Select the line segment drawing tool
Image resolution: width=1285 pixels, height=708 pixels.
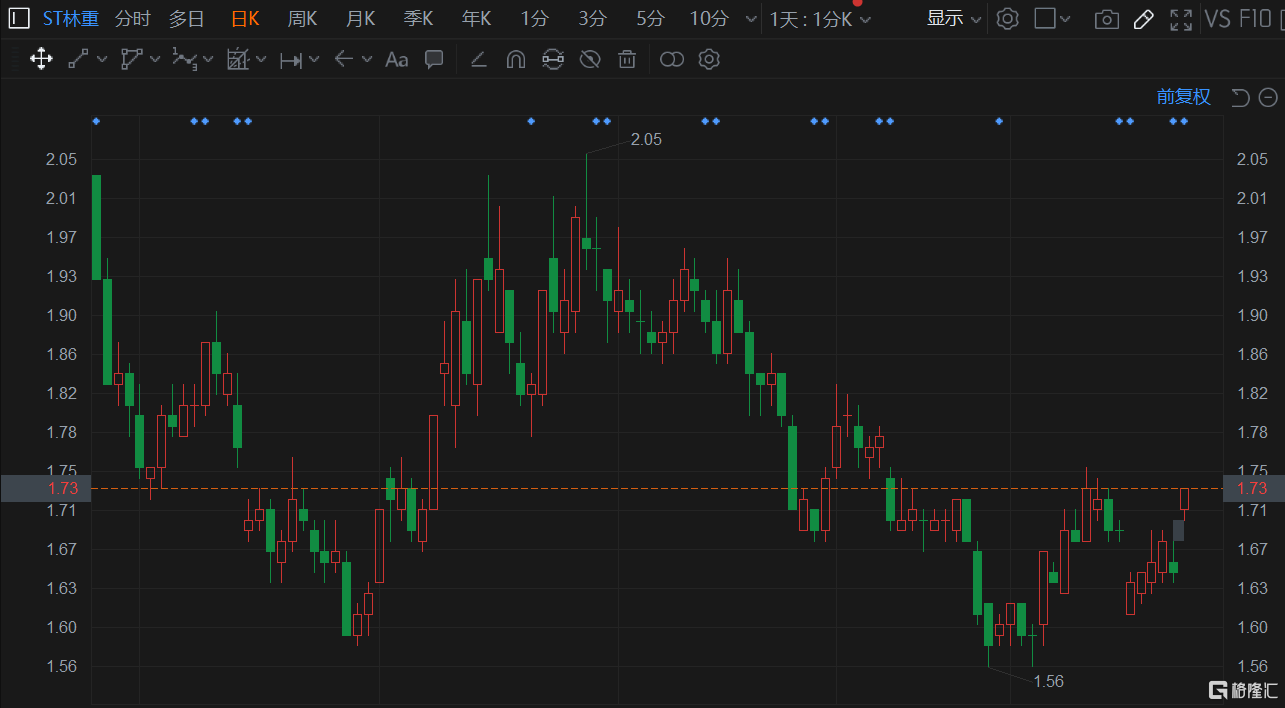coord(78,59)
